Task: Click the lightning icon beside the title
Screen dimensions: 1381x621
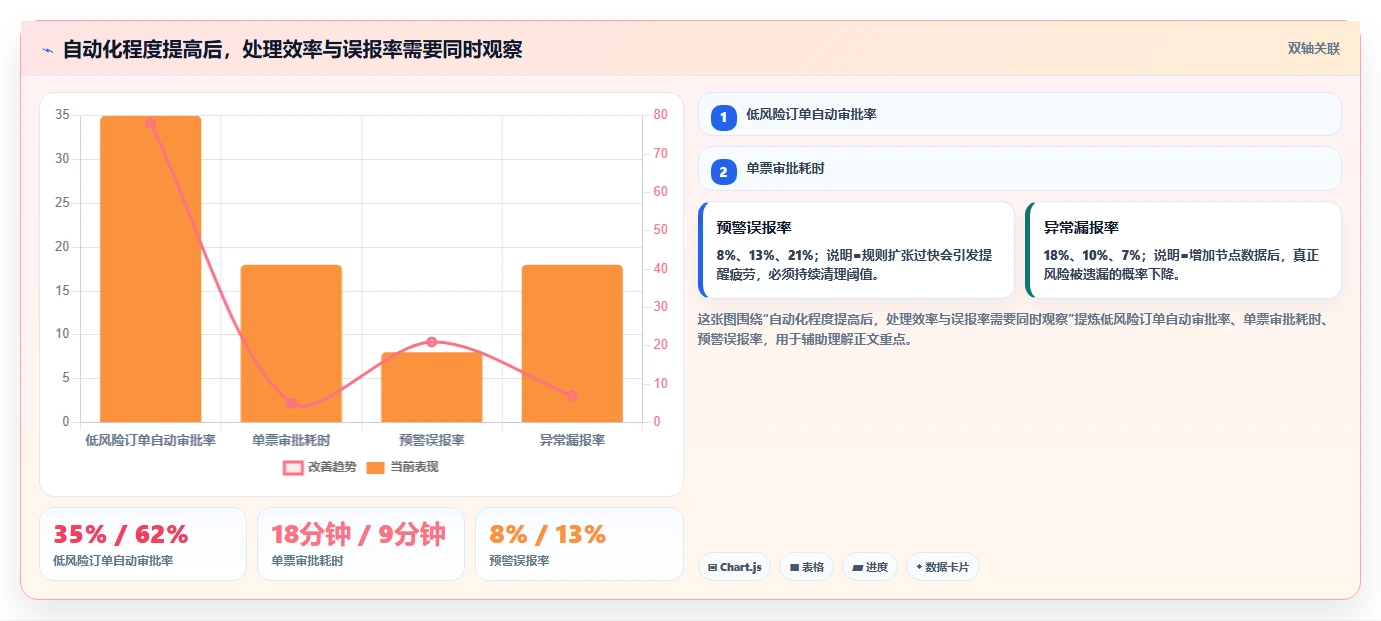Action: [x=47, y=50]
